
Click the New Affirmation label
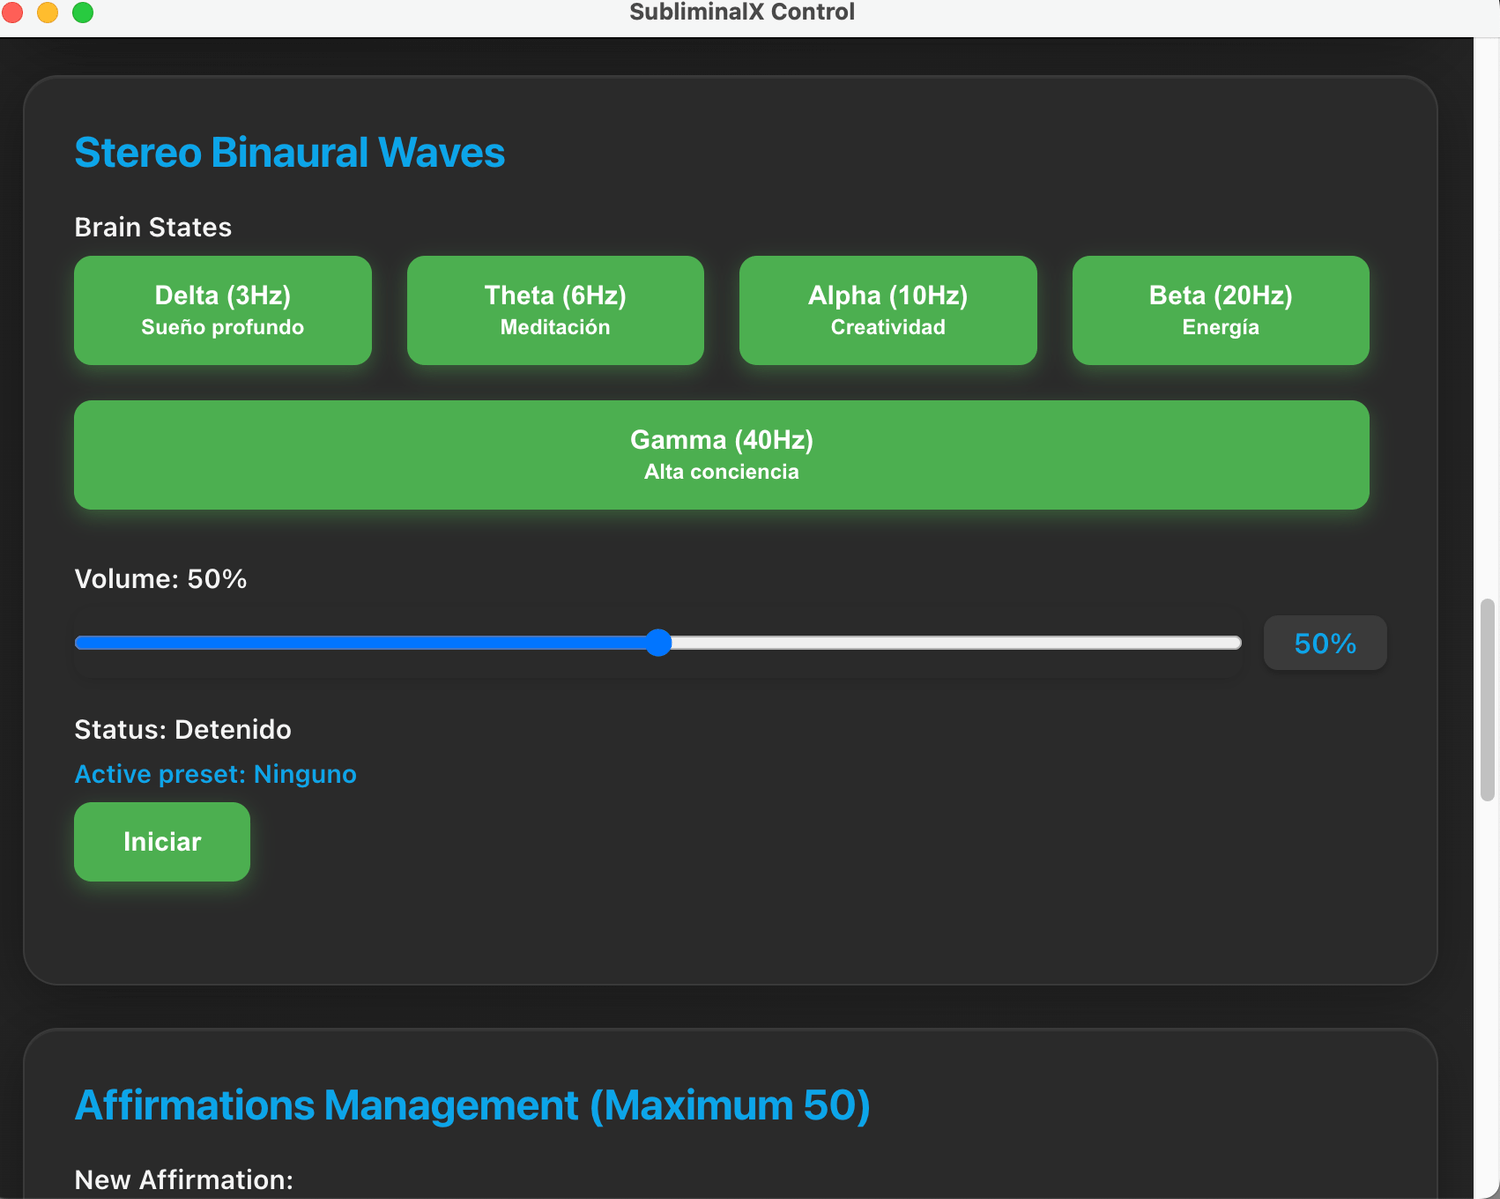click(184, 1180)
